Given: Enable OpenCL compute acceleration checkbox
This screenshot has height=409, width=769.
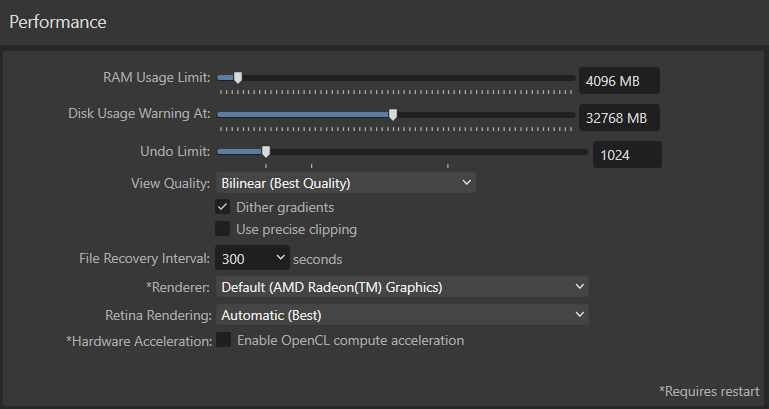Looking at the screenshot, I should tap(223, 340).
